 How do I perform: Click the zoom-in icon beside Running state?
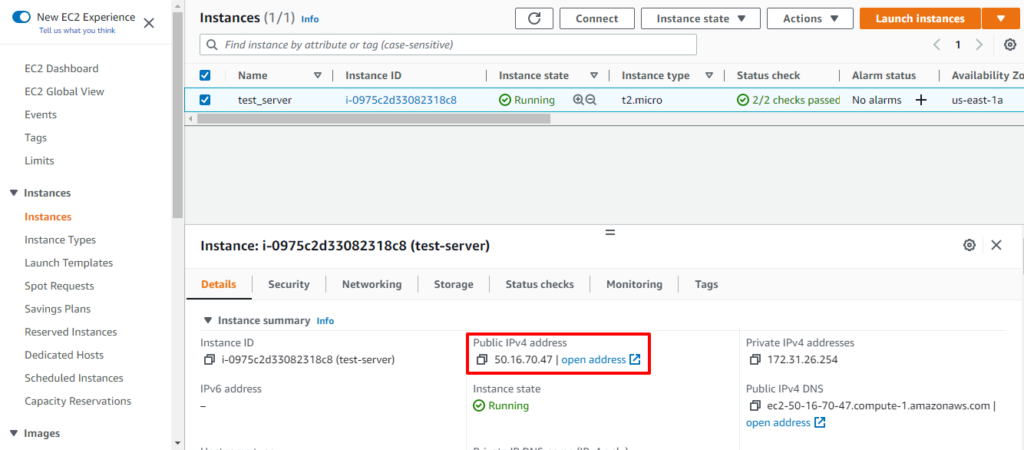[x=578, y=100]
